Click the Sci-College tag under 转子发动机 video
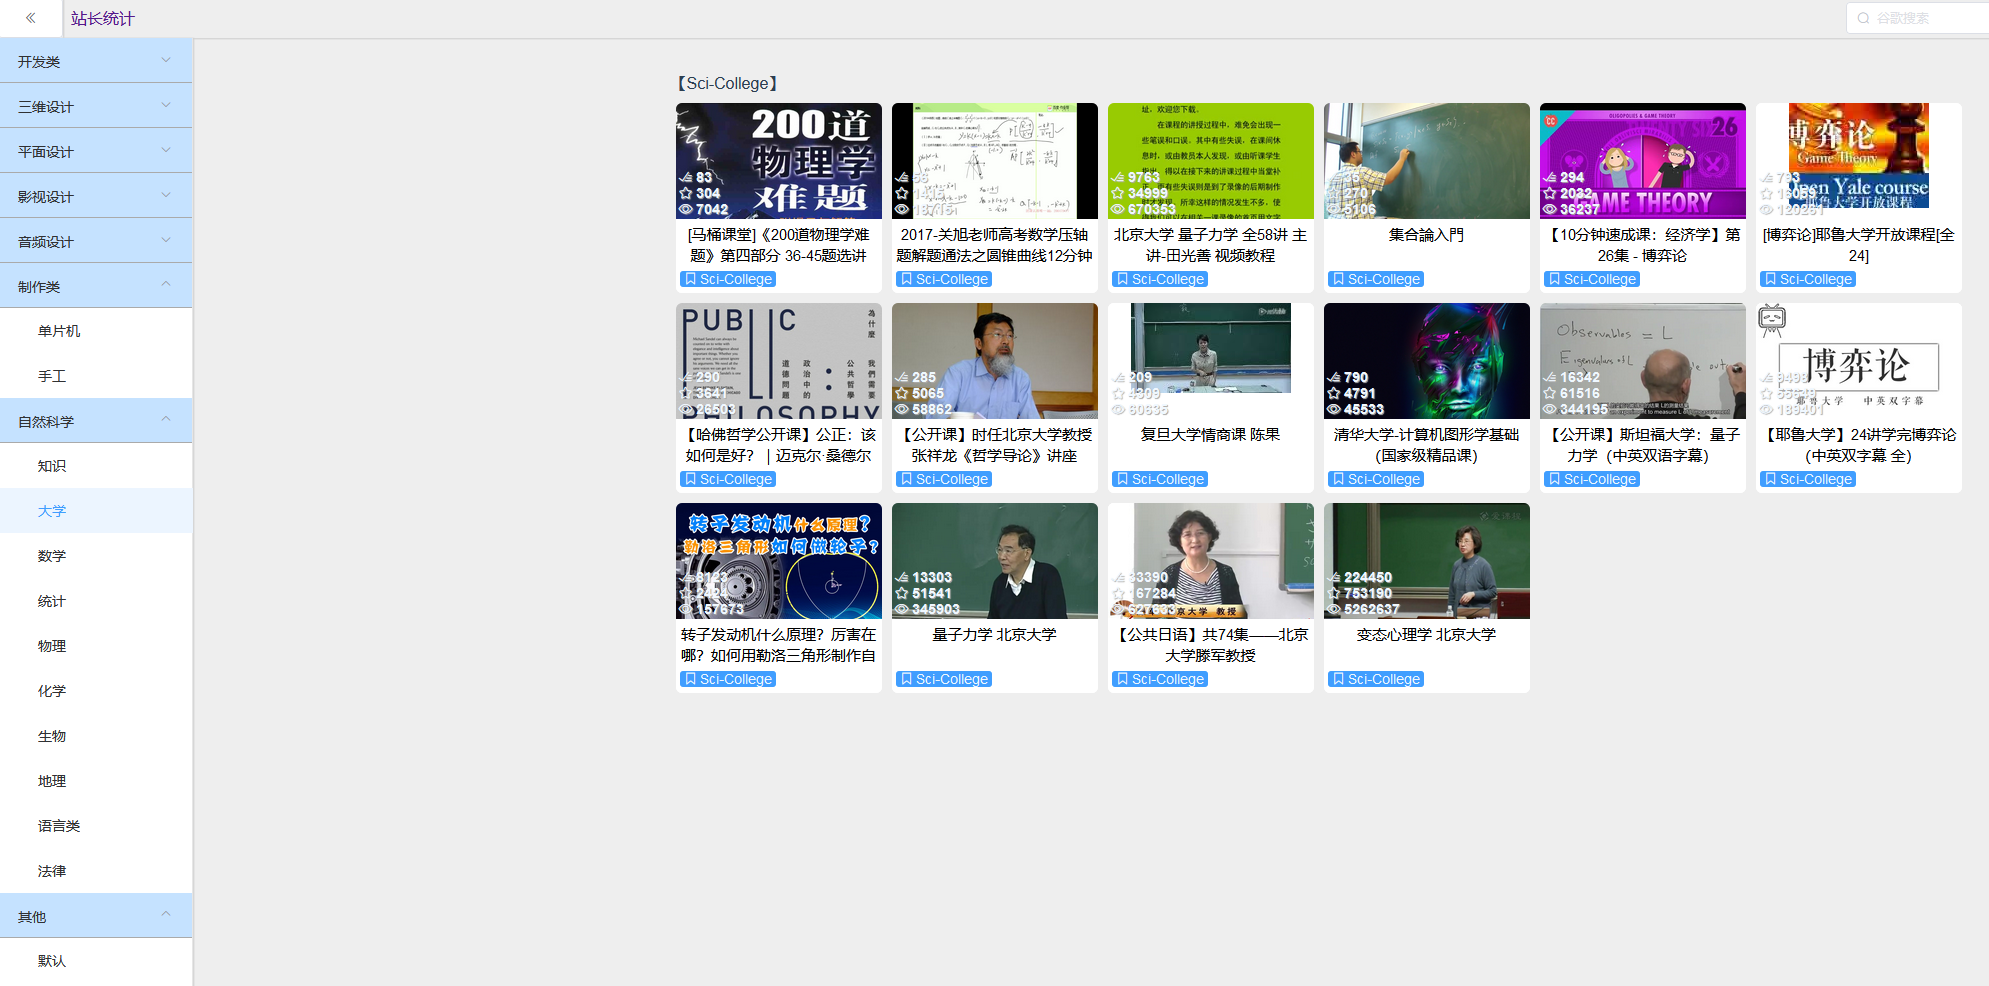Image resolution: width=1989 pixels, height=986 pixels. [x=728, y=679]
